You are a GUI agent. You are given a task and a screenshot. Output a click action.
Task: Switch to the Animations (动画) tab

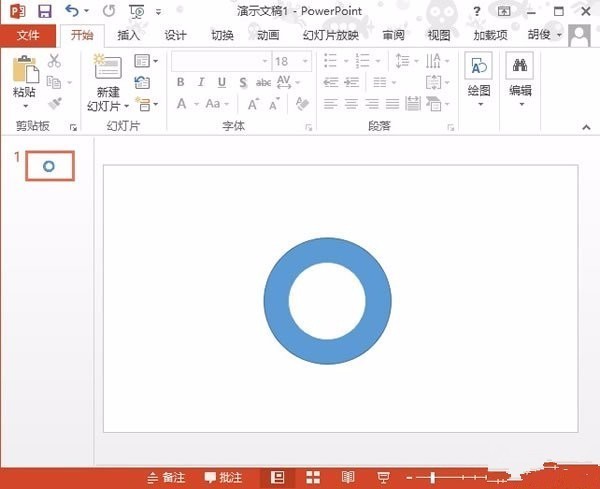click(x=268, y=35)
